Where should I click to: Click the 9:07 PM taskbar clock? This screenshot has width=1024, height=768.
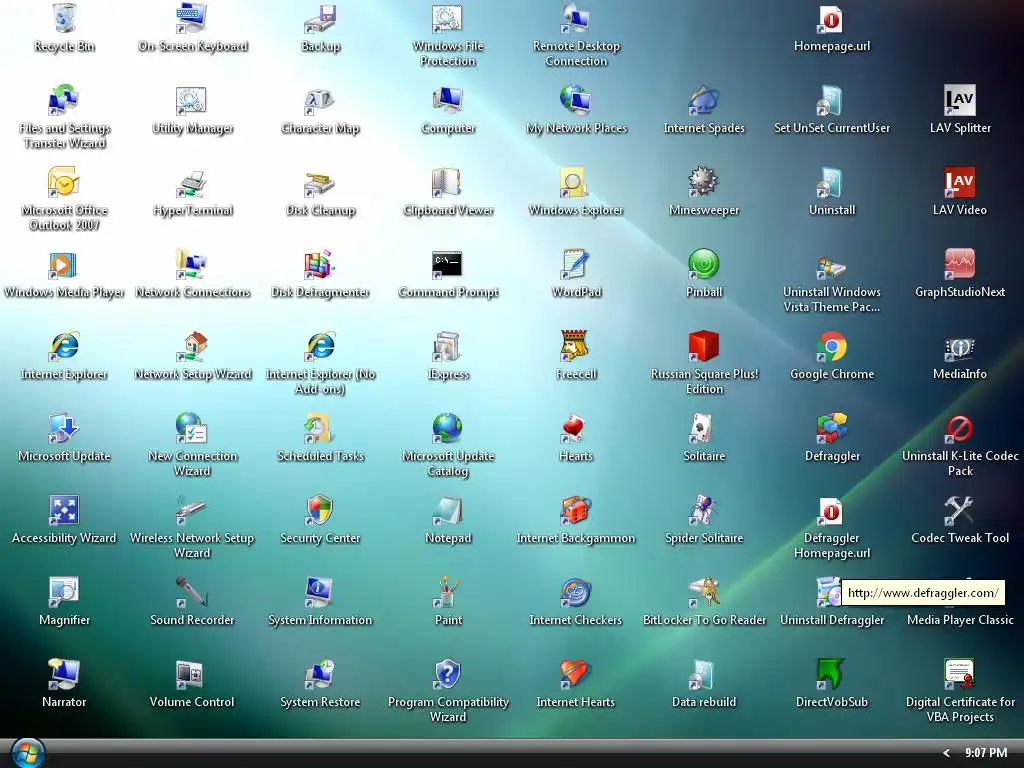986,753
